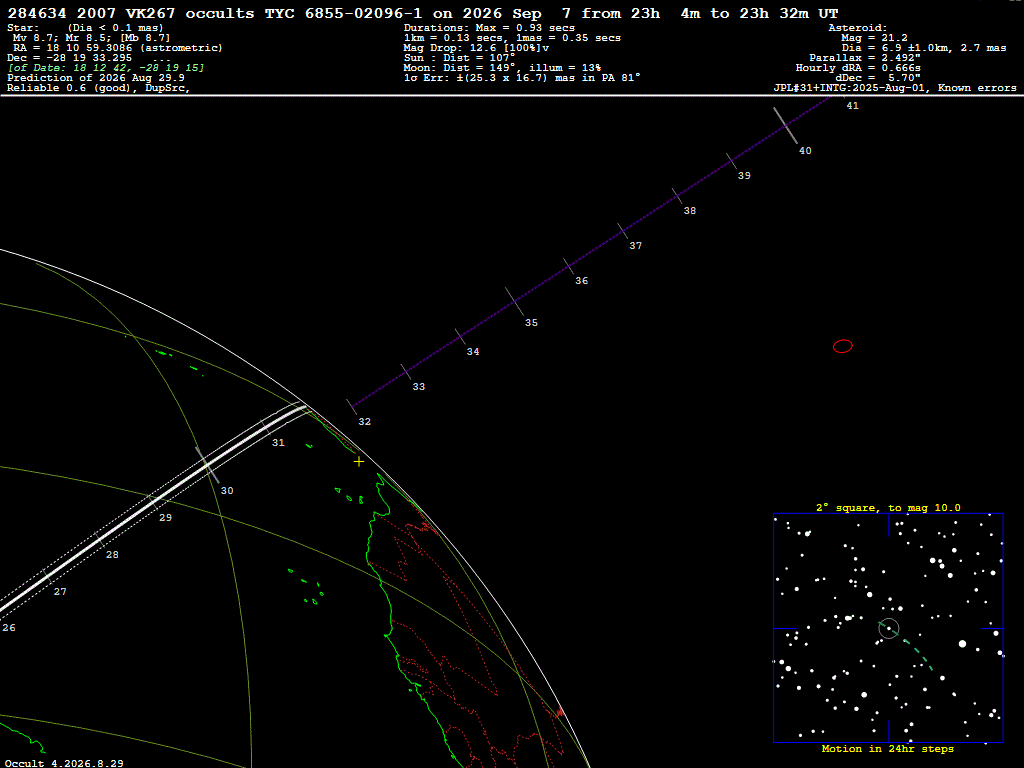Click the minute 37 path label
This screenshot has width=1024, height=768.
(x=635, y=246)
